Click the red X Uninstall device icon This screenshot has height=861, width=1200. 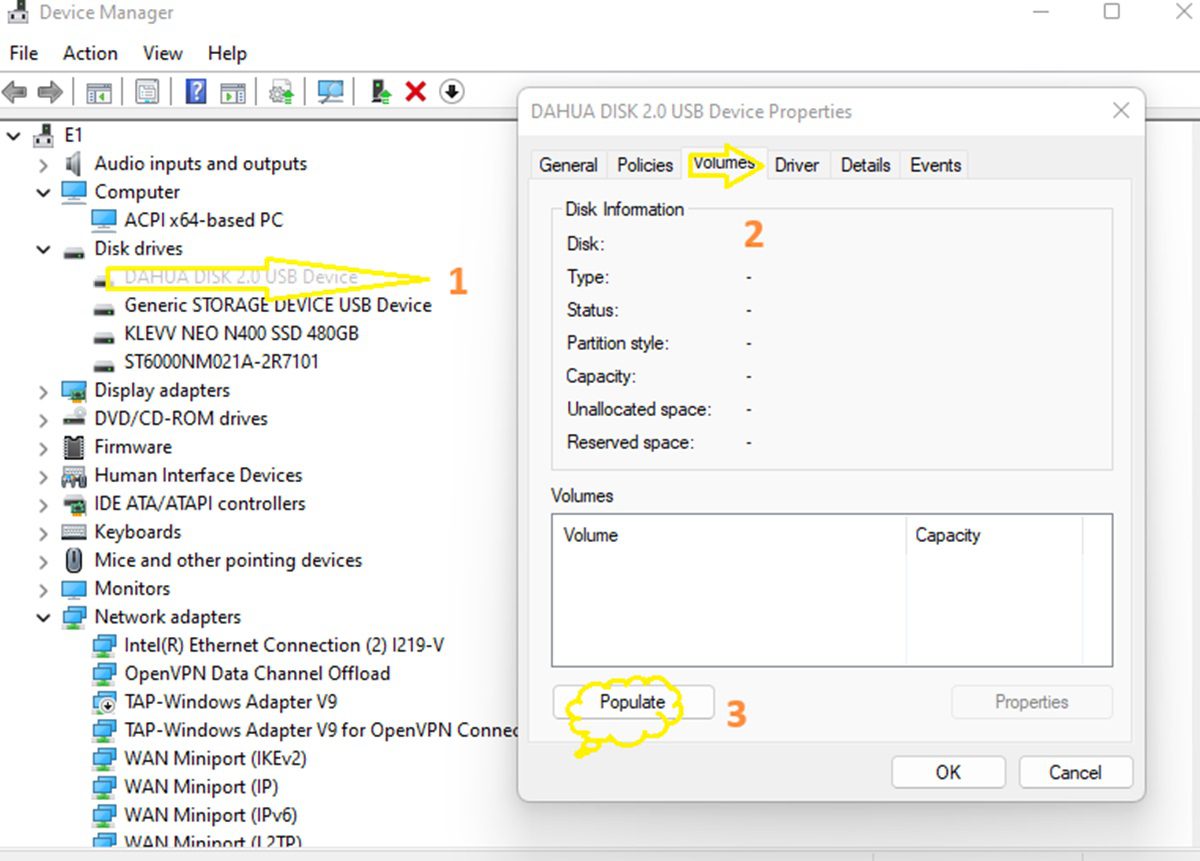(x=416, y=92)
